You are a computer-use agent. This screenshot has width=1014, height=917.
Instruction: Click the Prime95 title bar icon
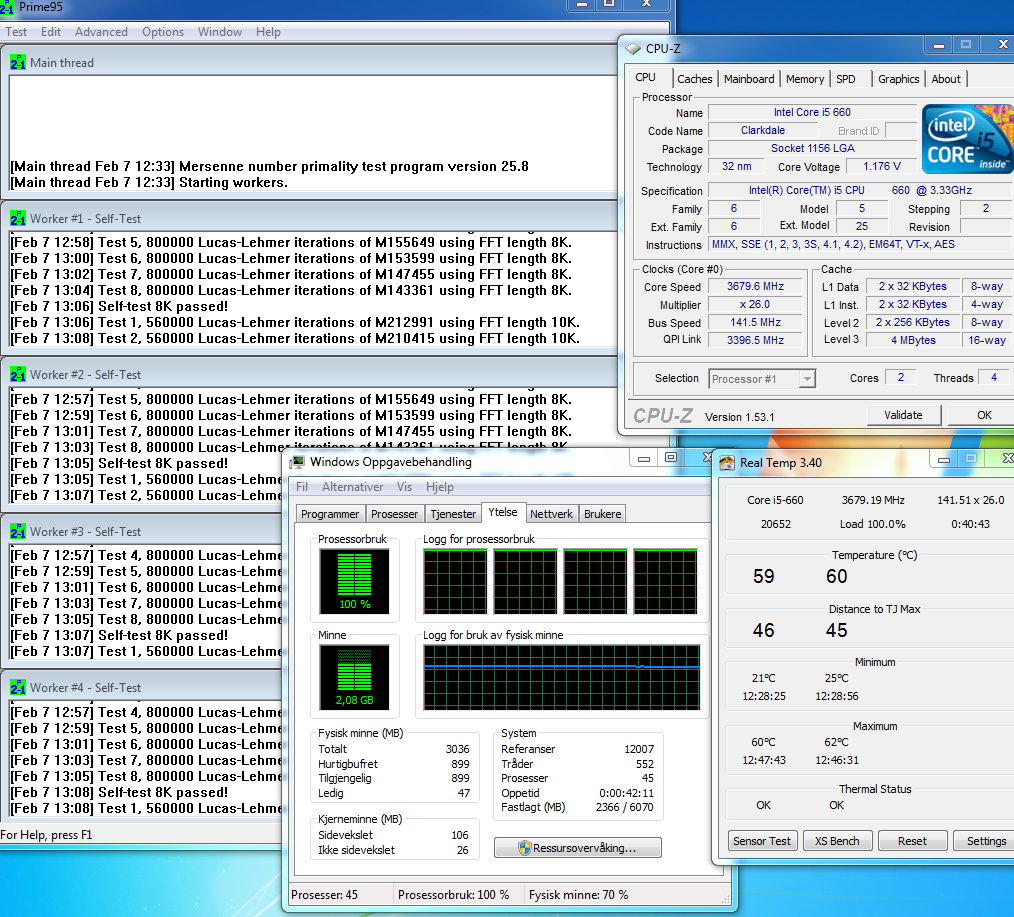click(9, 8)
